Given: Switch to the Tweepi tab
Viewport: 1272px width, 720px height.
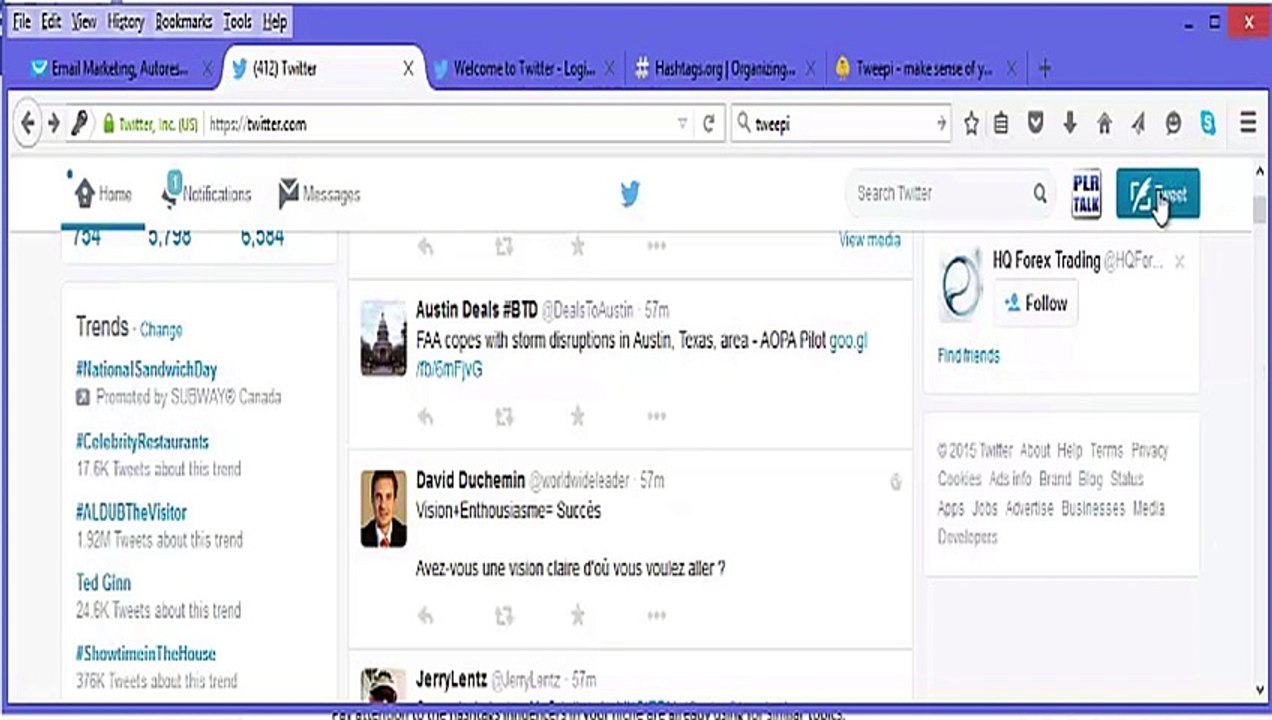Looking at the screenshot, I should [925, 69].
